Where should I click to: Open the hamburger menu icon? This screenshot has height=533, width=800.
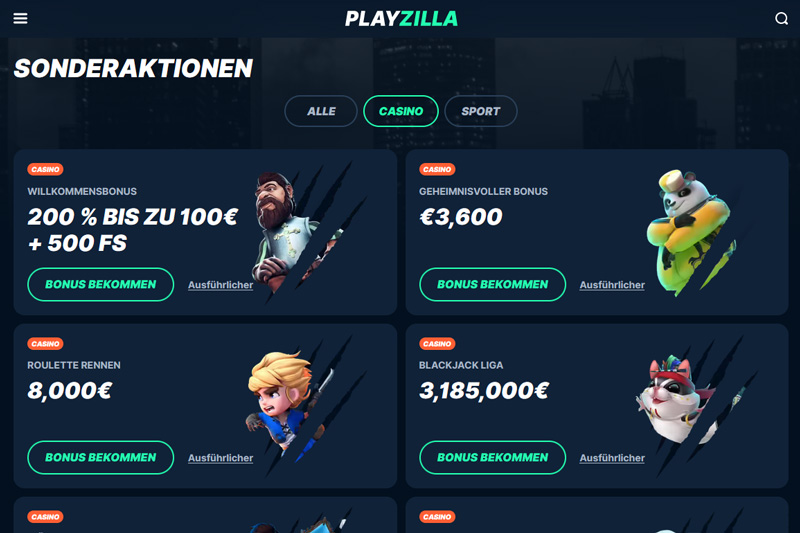[x=20, y=18]
